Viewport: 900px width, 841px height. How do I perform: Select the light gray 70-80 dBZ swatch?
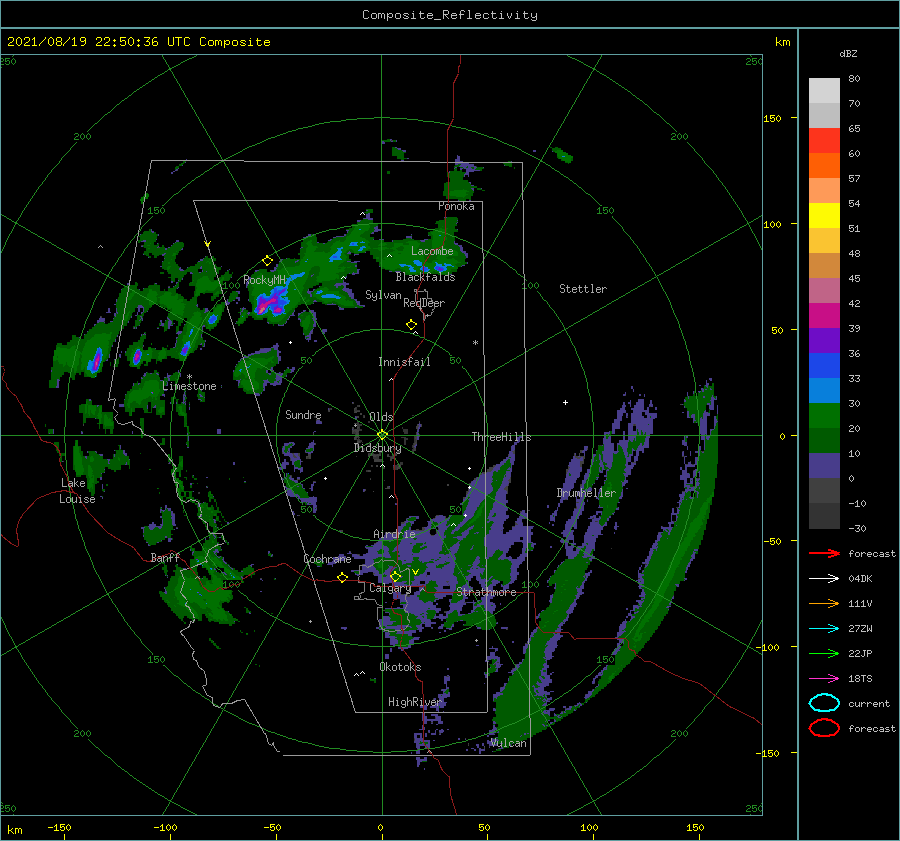click(x=824, y=91)
